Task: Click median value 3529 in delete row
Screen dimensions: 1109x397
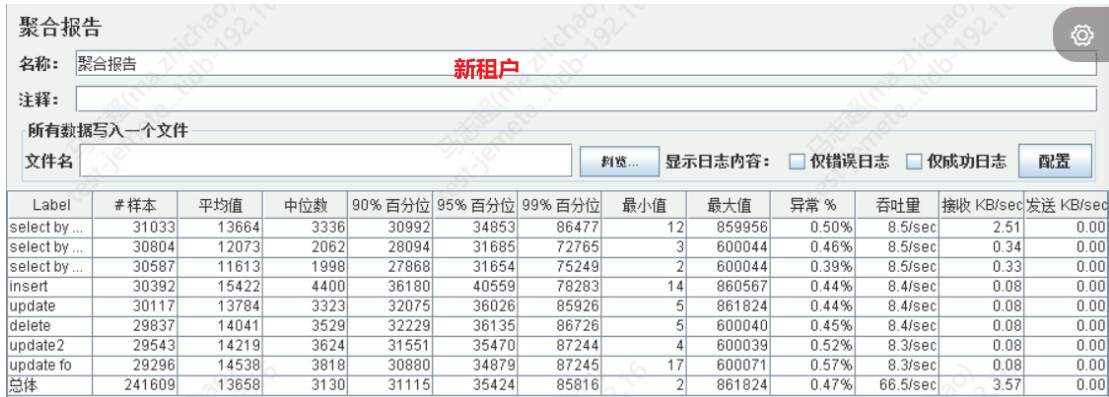Action: [328, 326]
